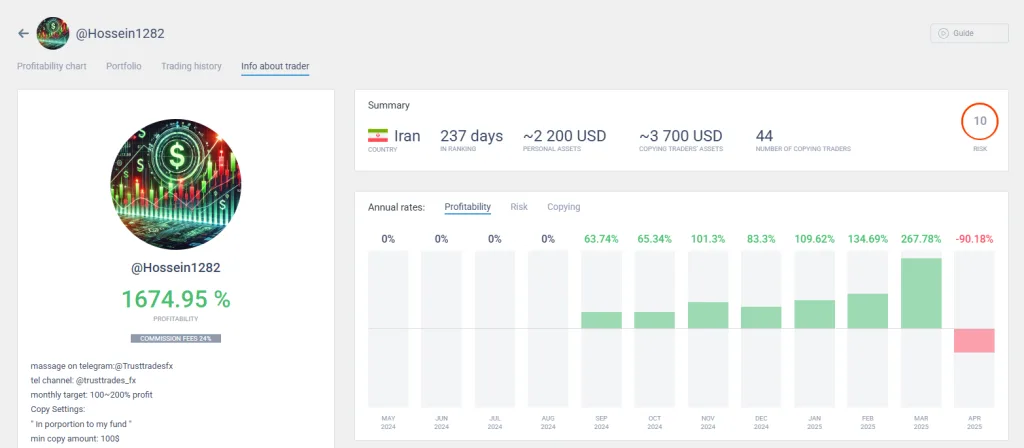Select the Trading history tab
Image resolution: width=1024 pixels, height=448 pixels.
pos(191,67)
